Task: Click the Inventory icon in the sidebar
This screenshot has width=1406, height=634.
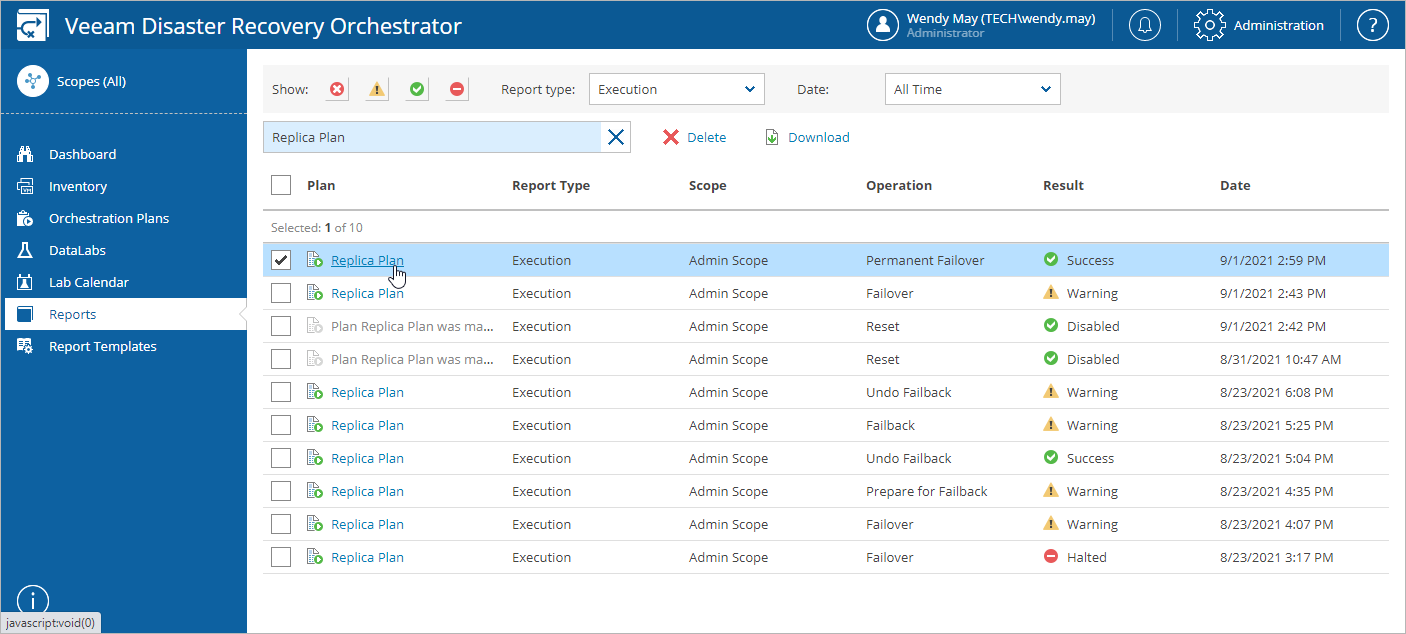Action: (27, 186)
